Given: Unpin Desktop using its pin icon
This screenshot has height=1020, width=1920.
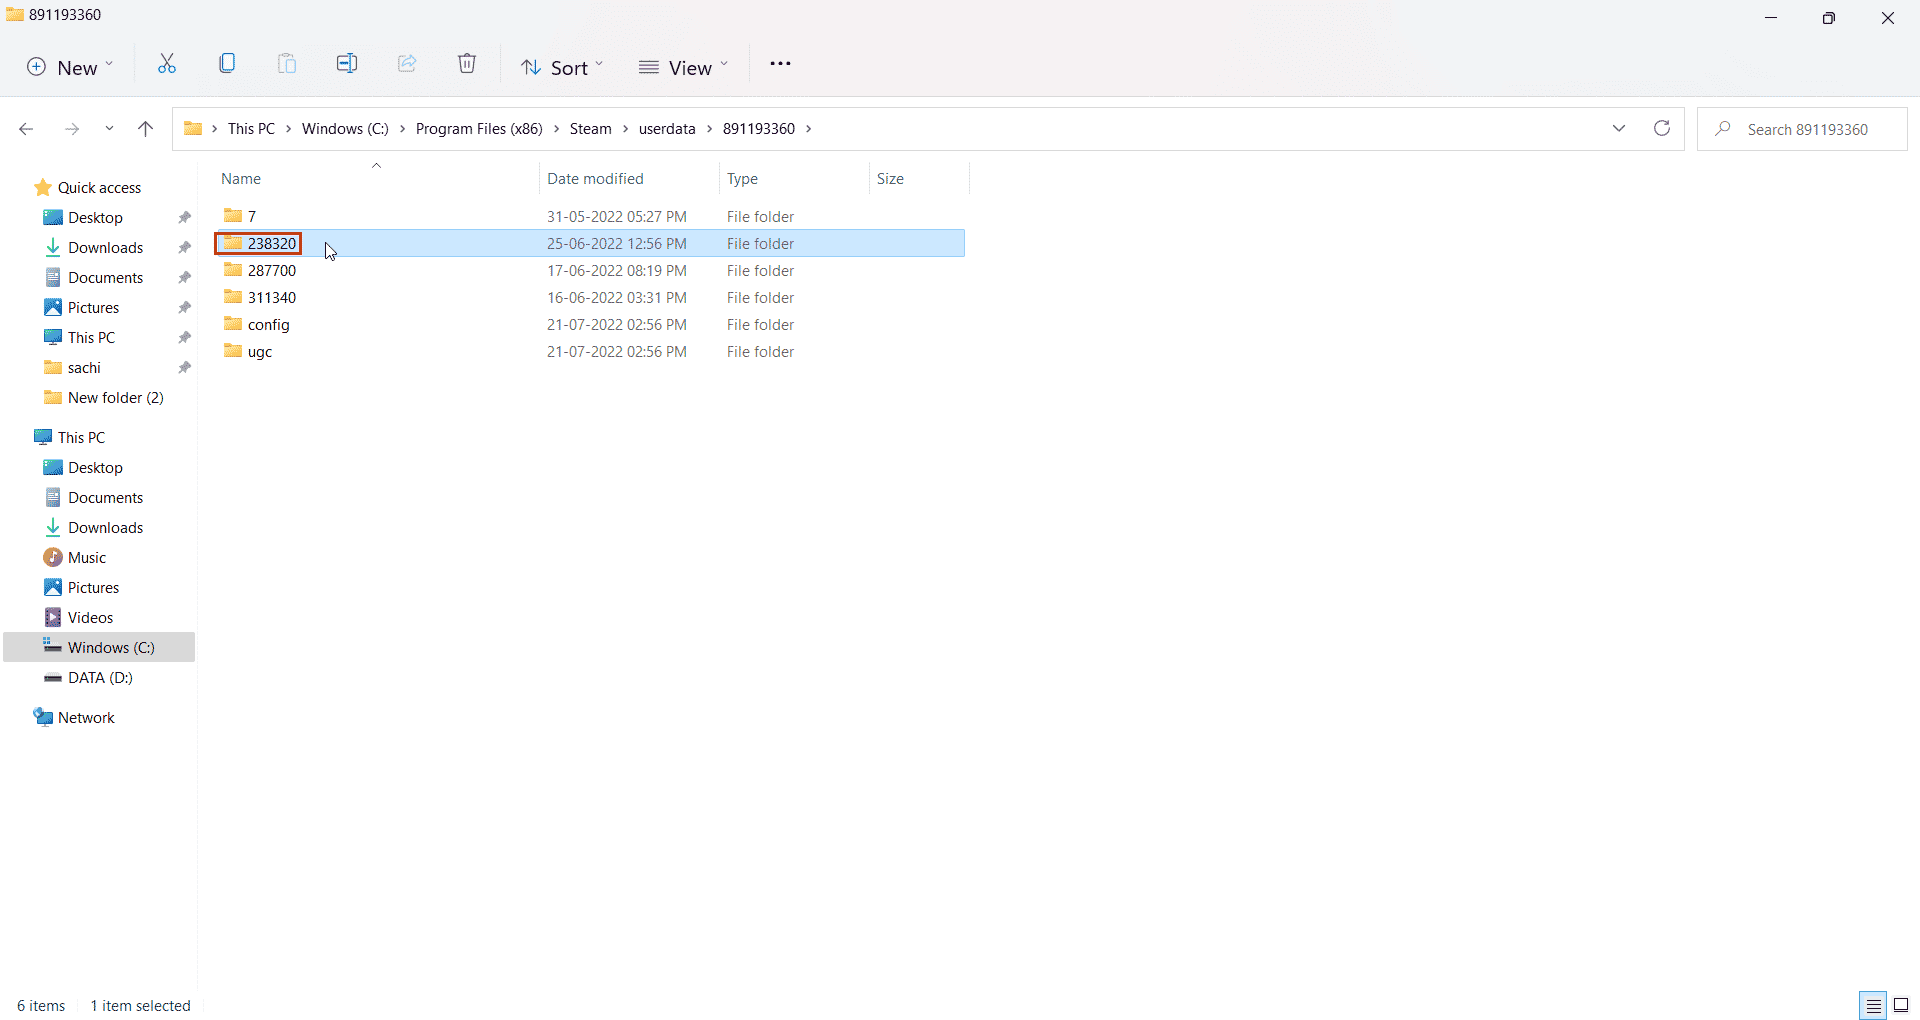Looking at the screenshot, I should click(184, 217).
